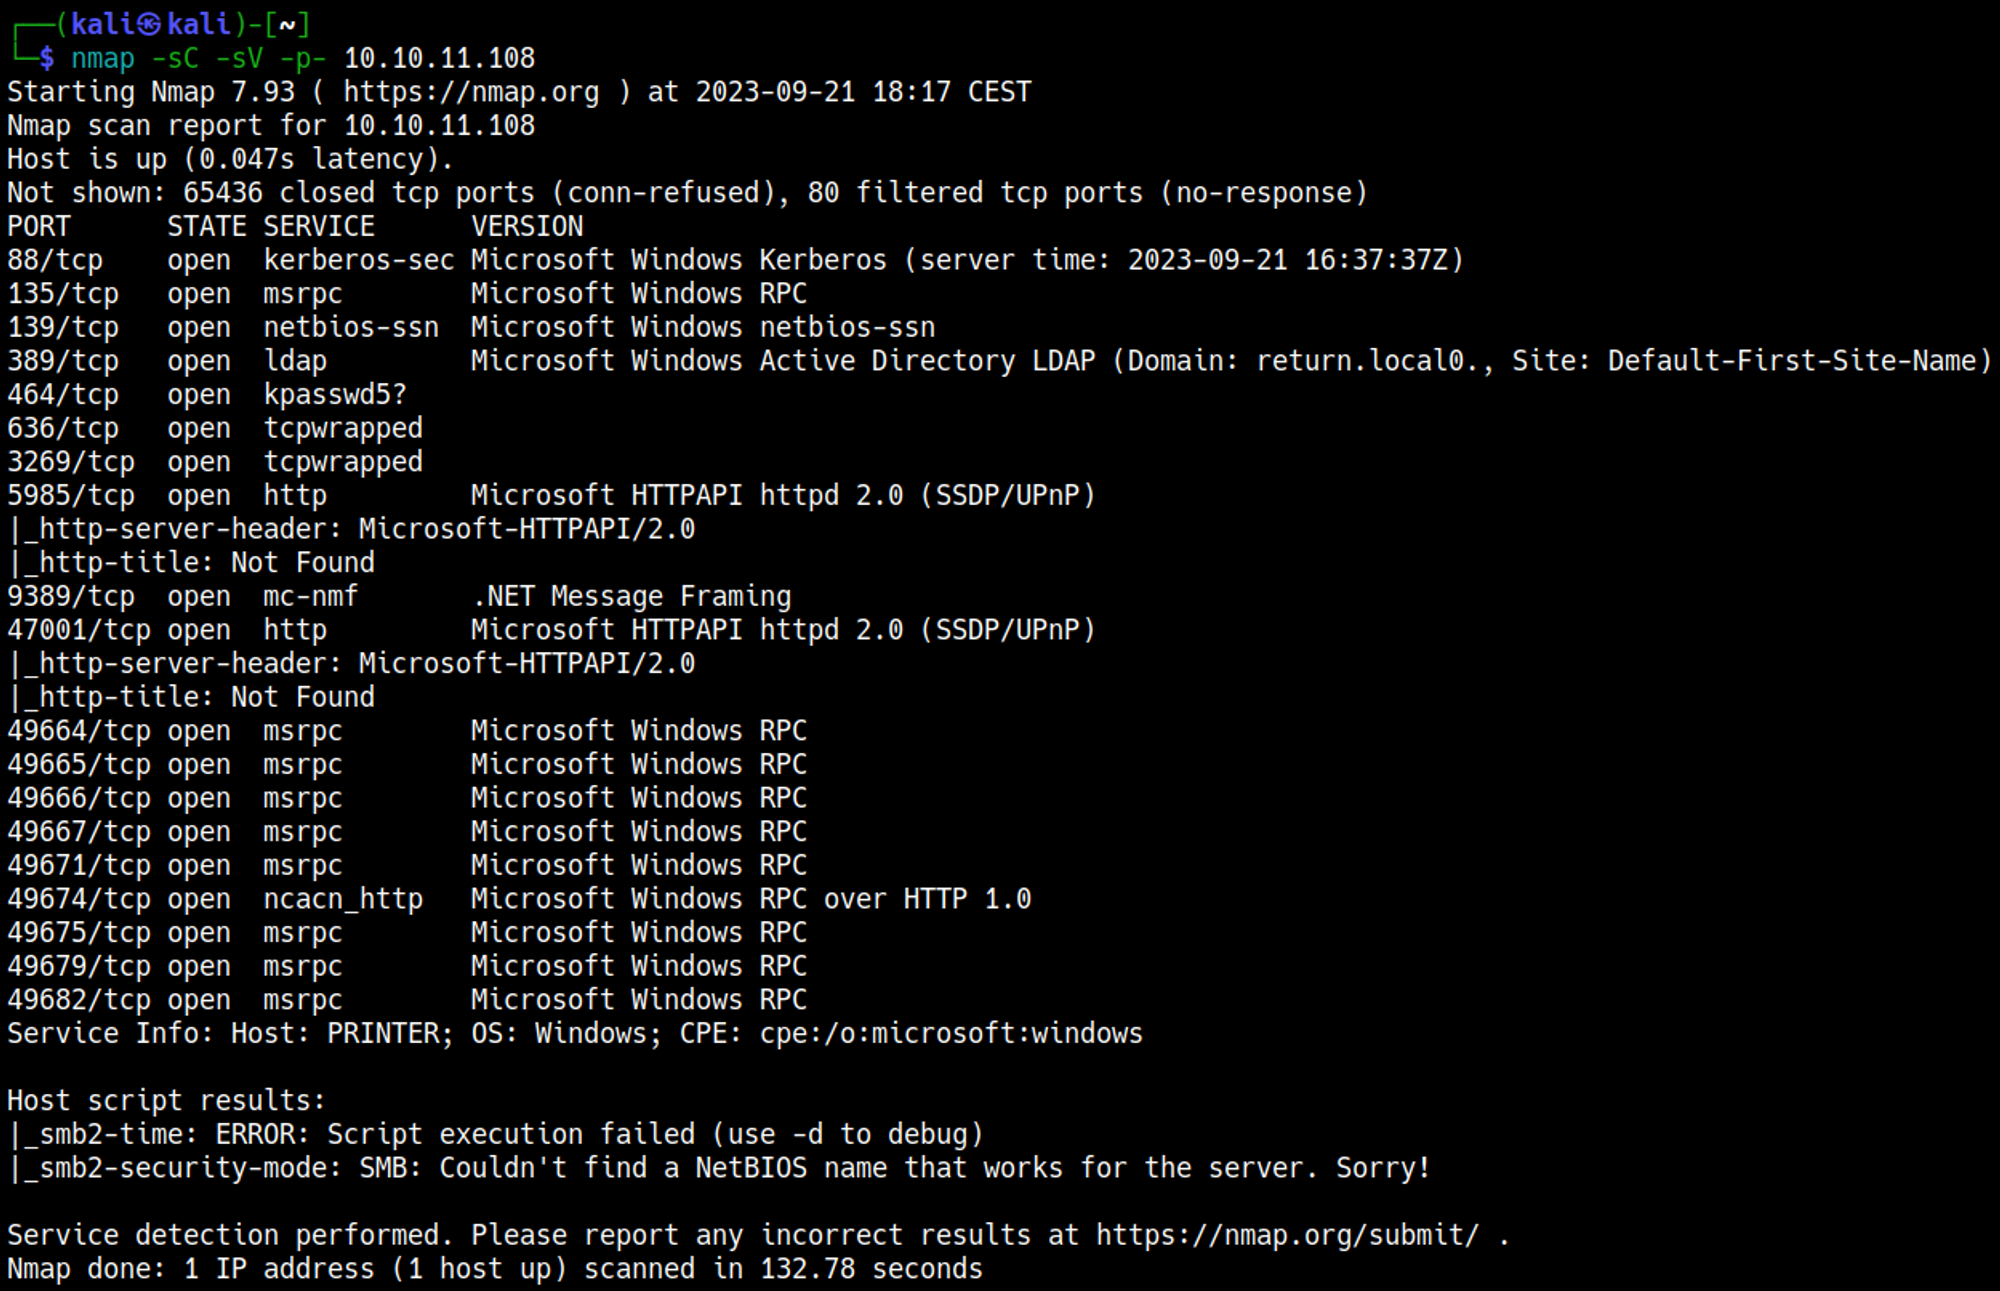Click the .NET Message Framing version text
Screen dimensions: 2000x1291
pyautogui.click(x=631, y=597)
